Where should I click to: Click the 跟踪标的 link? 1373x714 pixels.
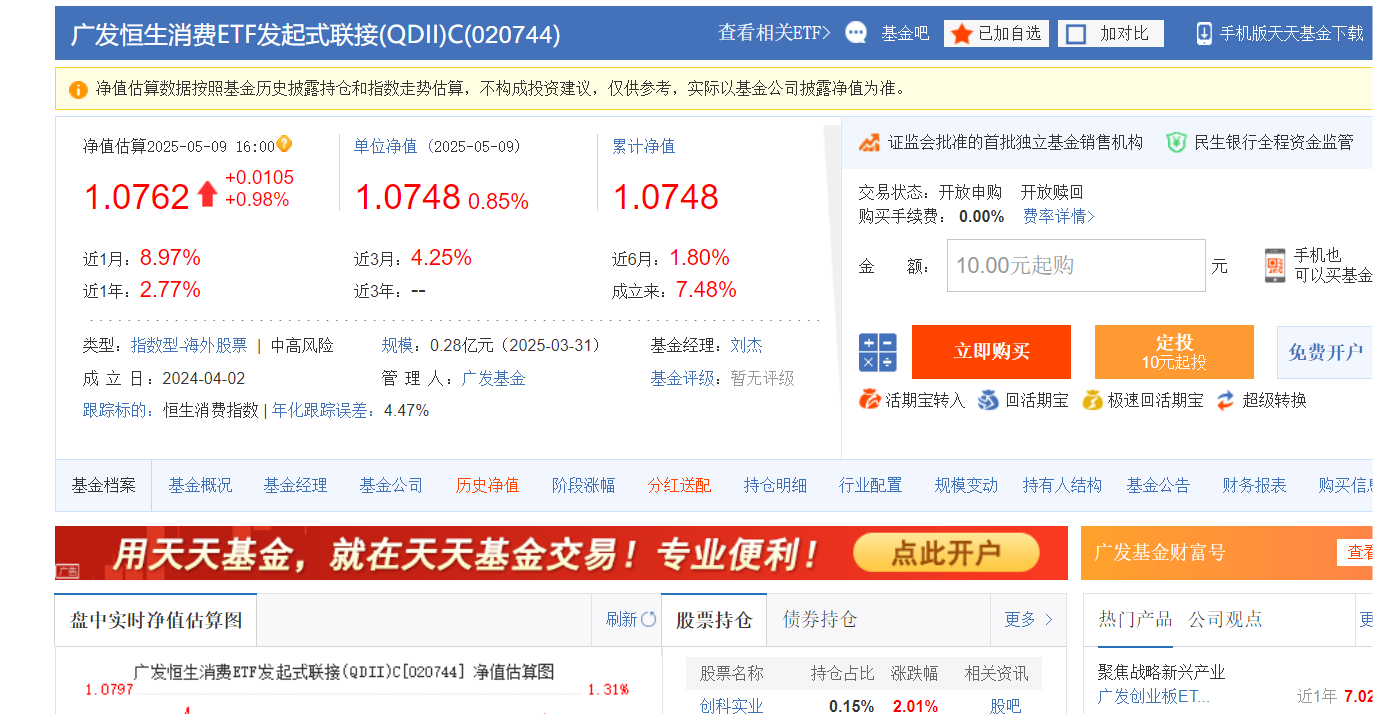(114, 410)
